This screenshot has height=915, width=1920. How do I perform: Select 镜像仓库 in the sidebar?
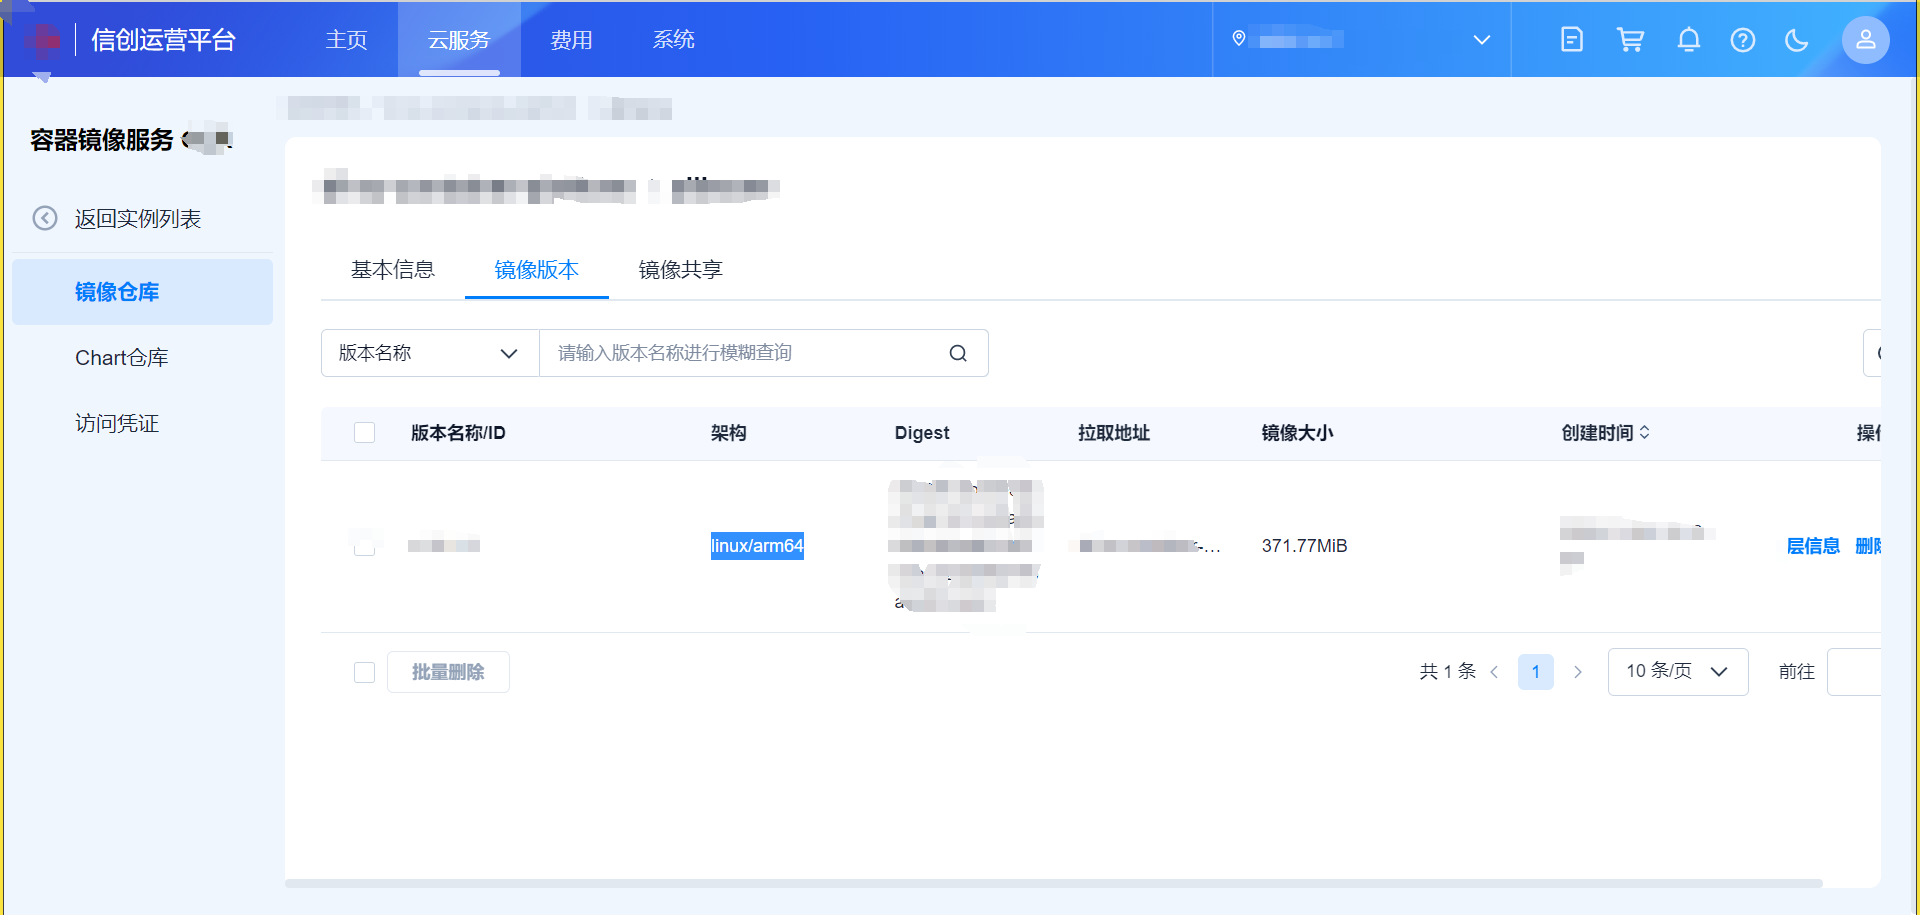[142, 292]
